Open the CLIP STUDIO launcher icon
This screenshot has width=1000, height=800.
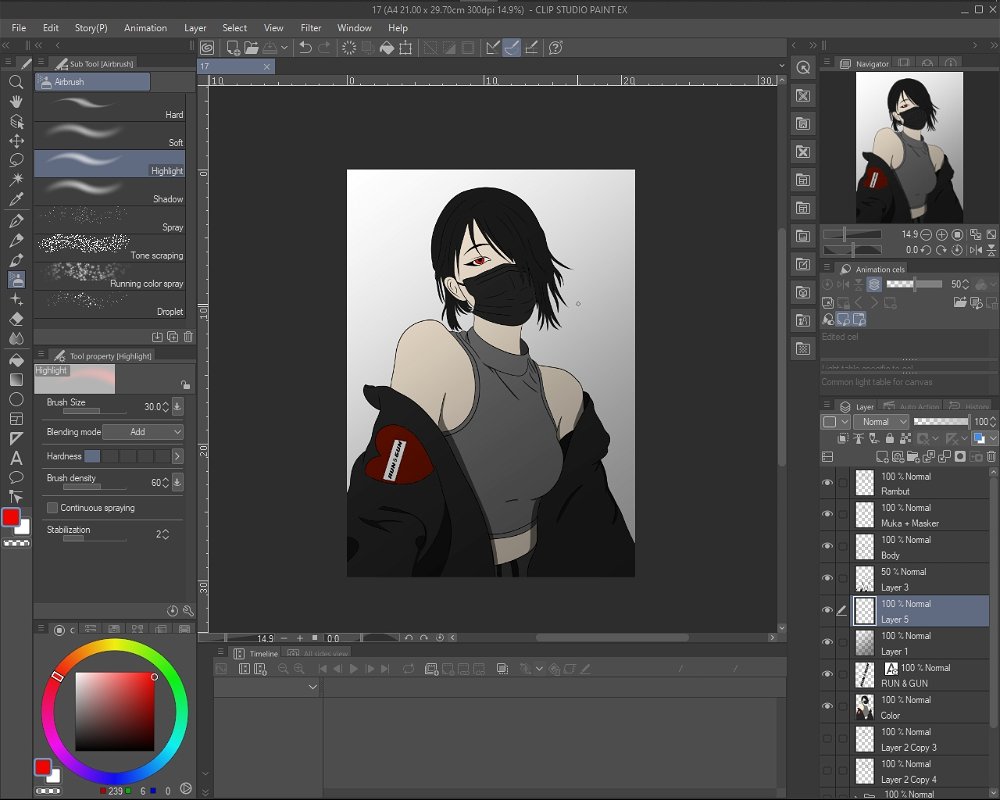click(207, 48)
